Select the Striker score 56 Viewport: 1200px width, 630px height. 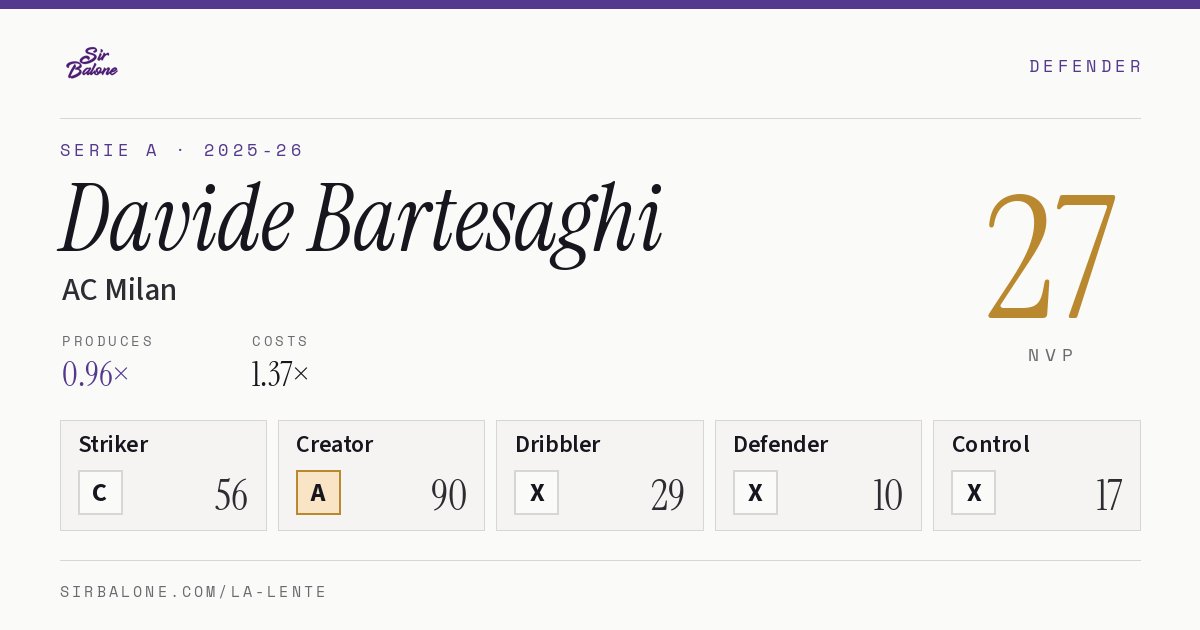click(x=231, y=495)
